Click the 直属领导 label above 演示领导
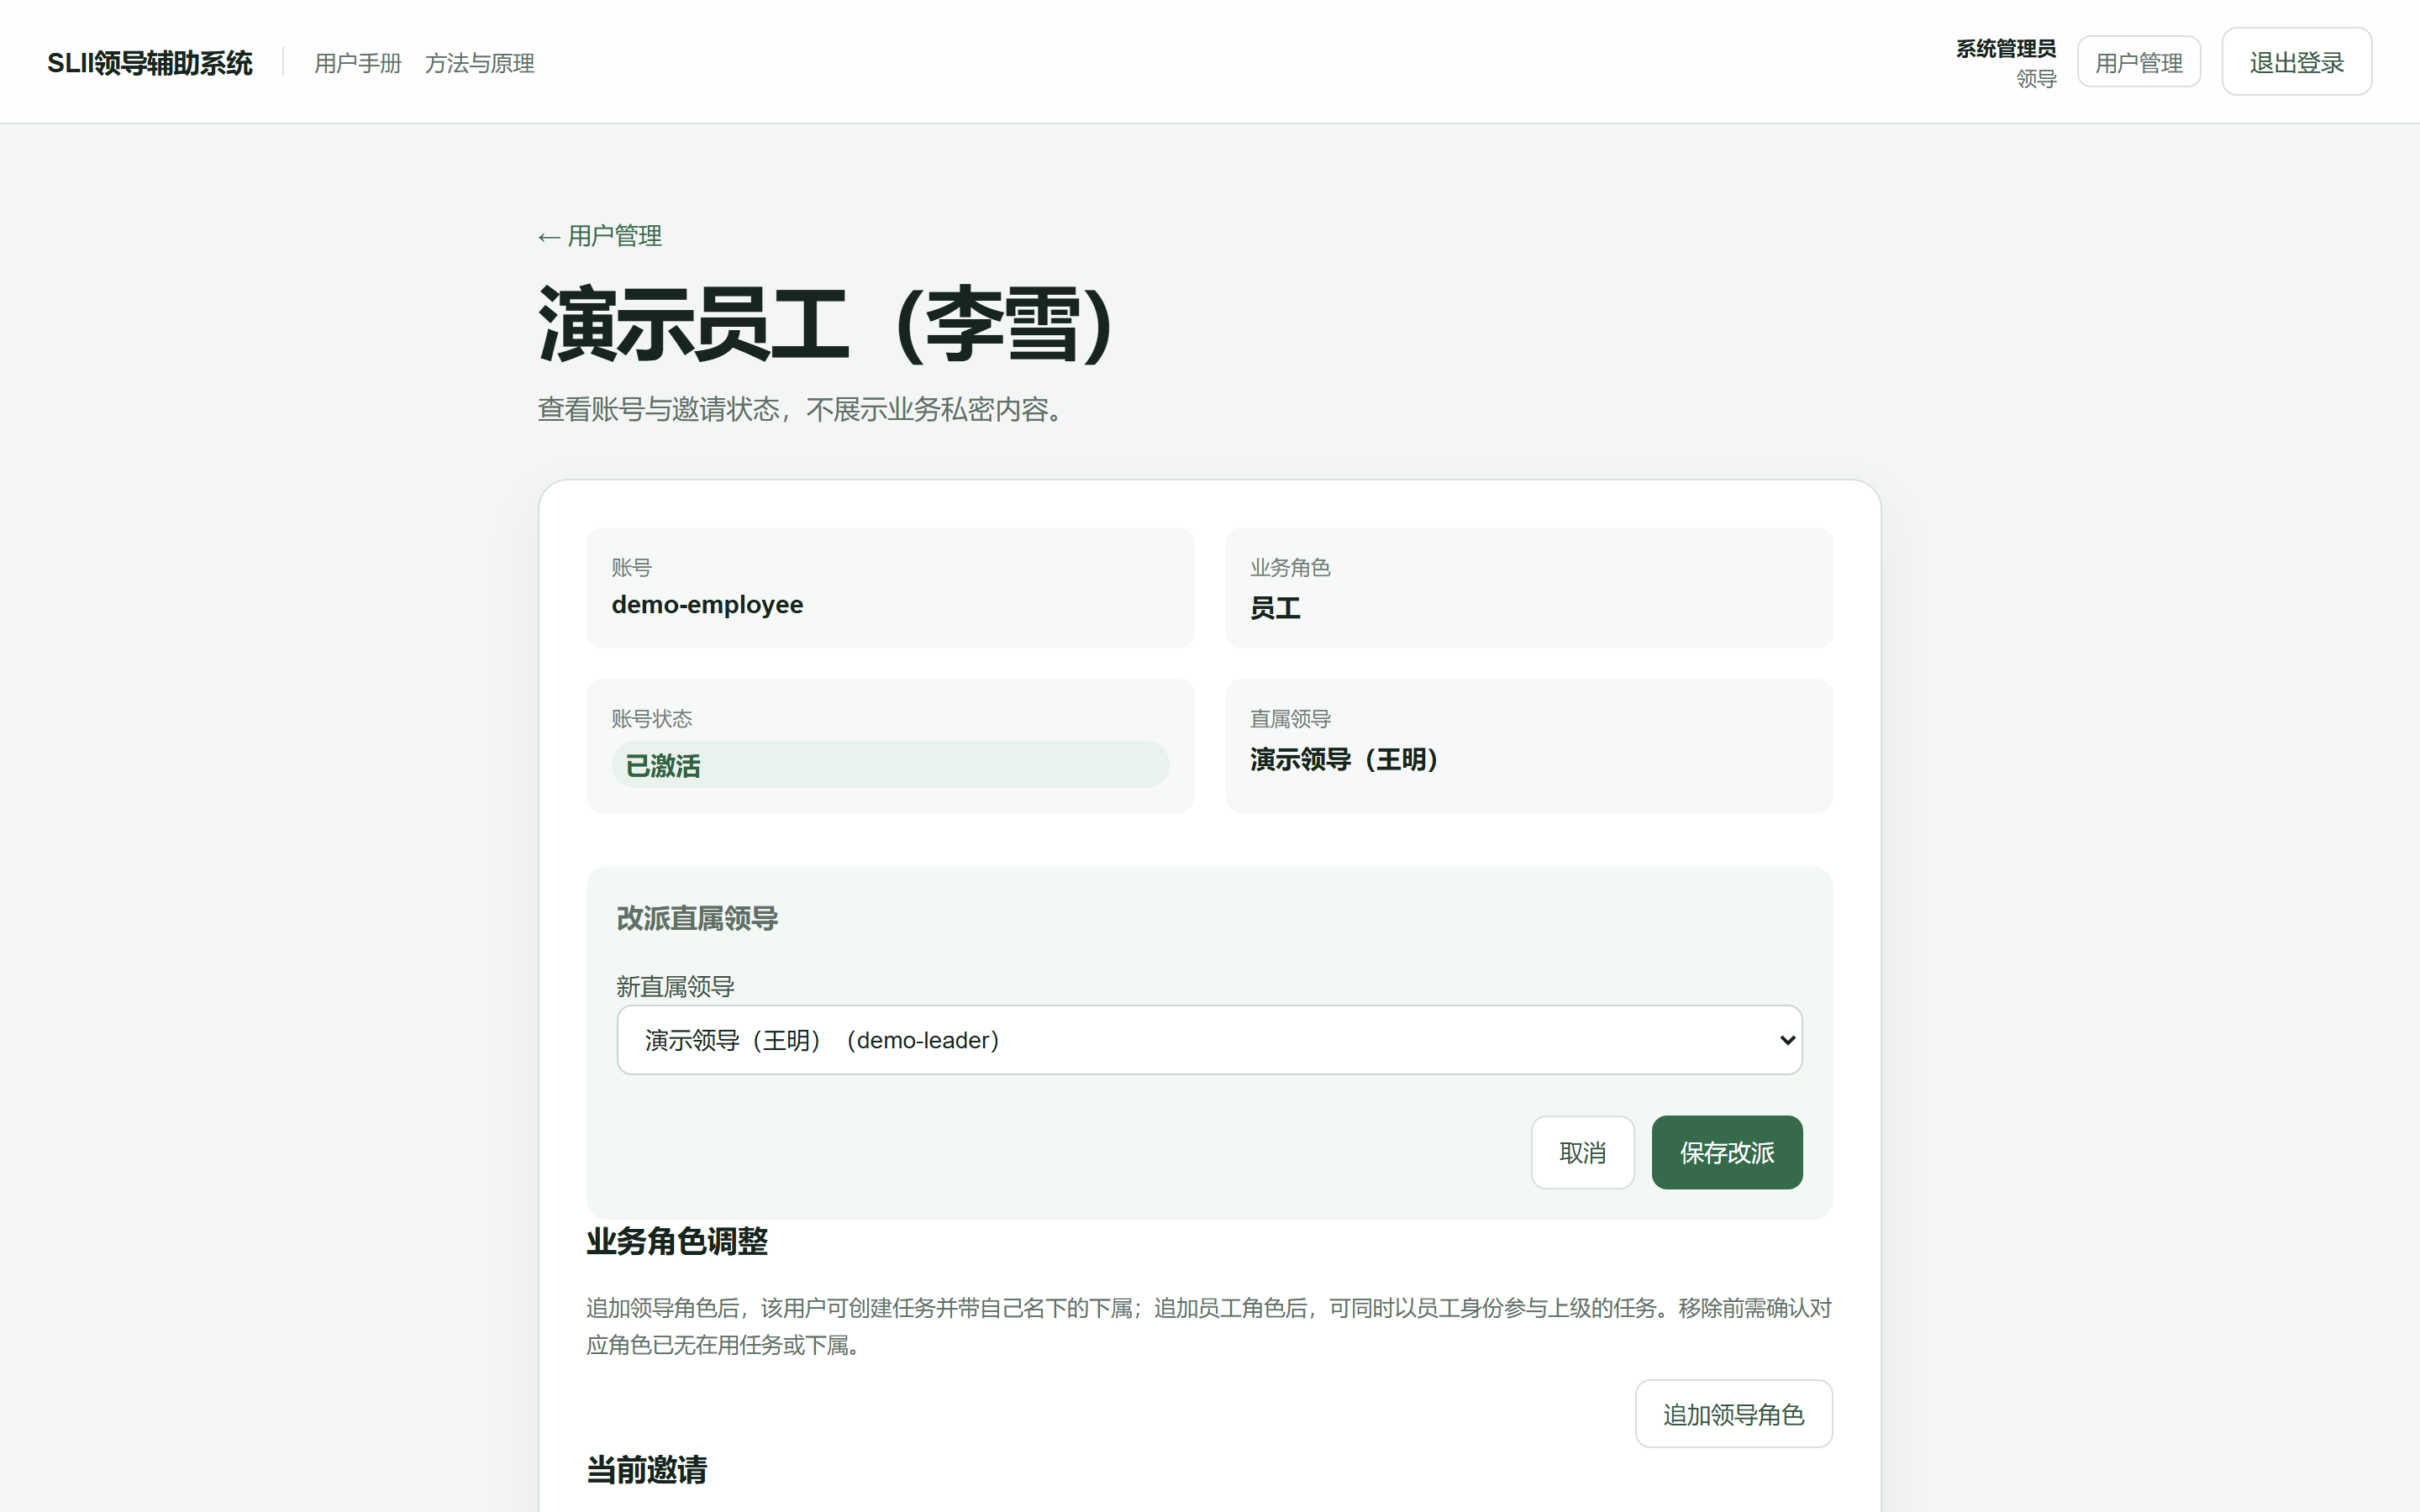The width and height of the screenshot is (2420, 1512). (1290, 719)
